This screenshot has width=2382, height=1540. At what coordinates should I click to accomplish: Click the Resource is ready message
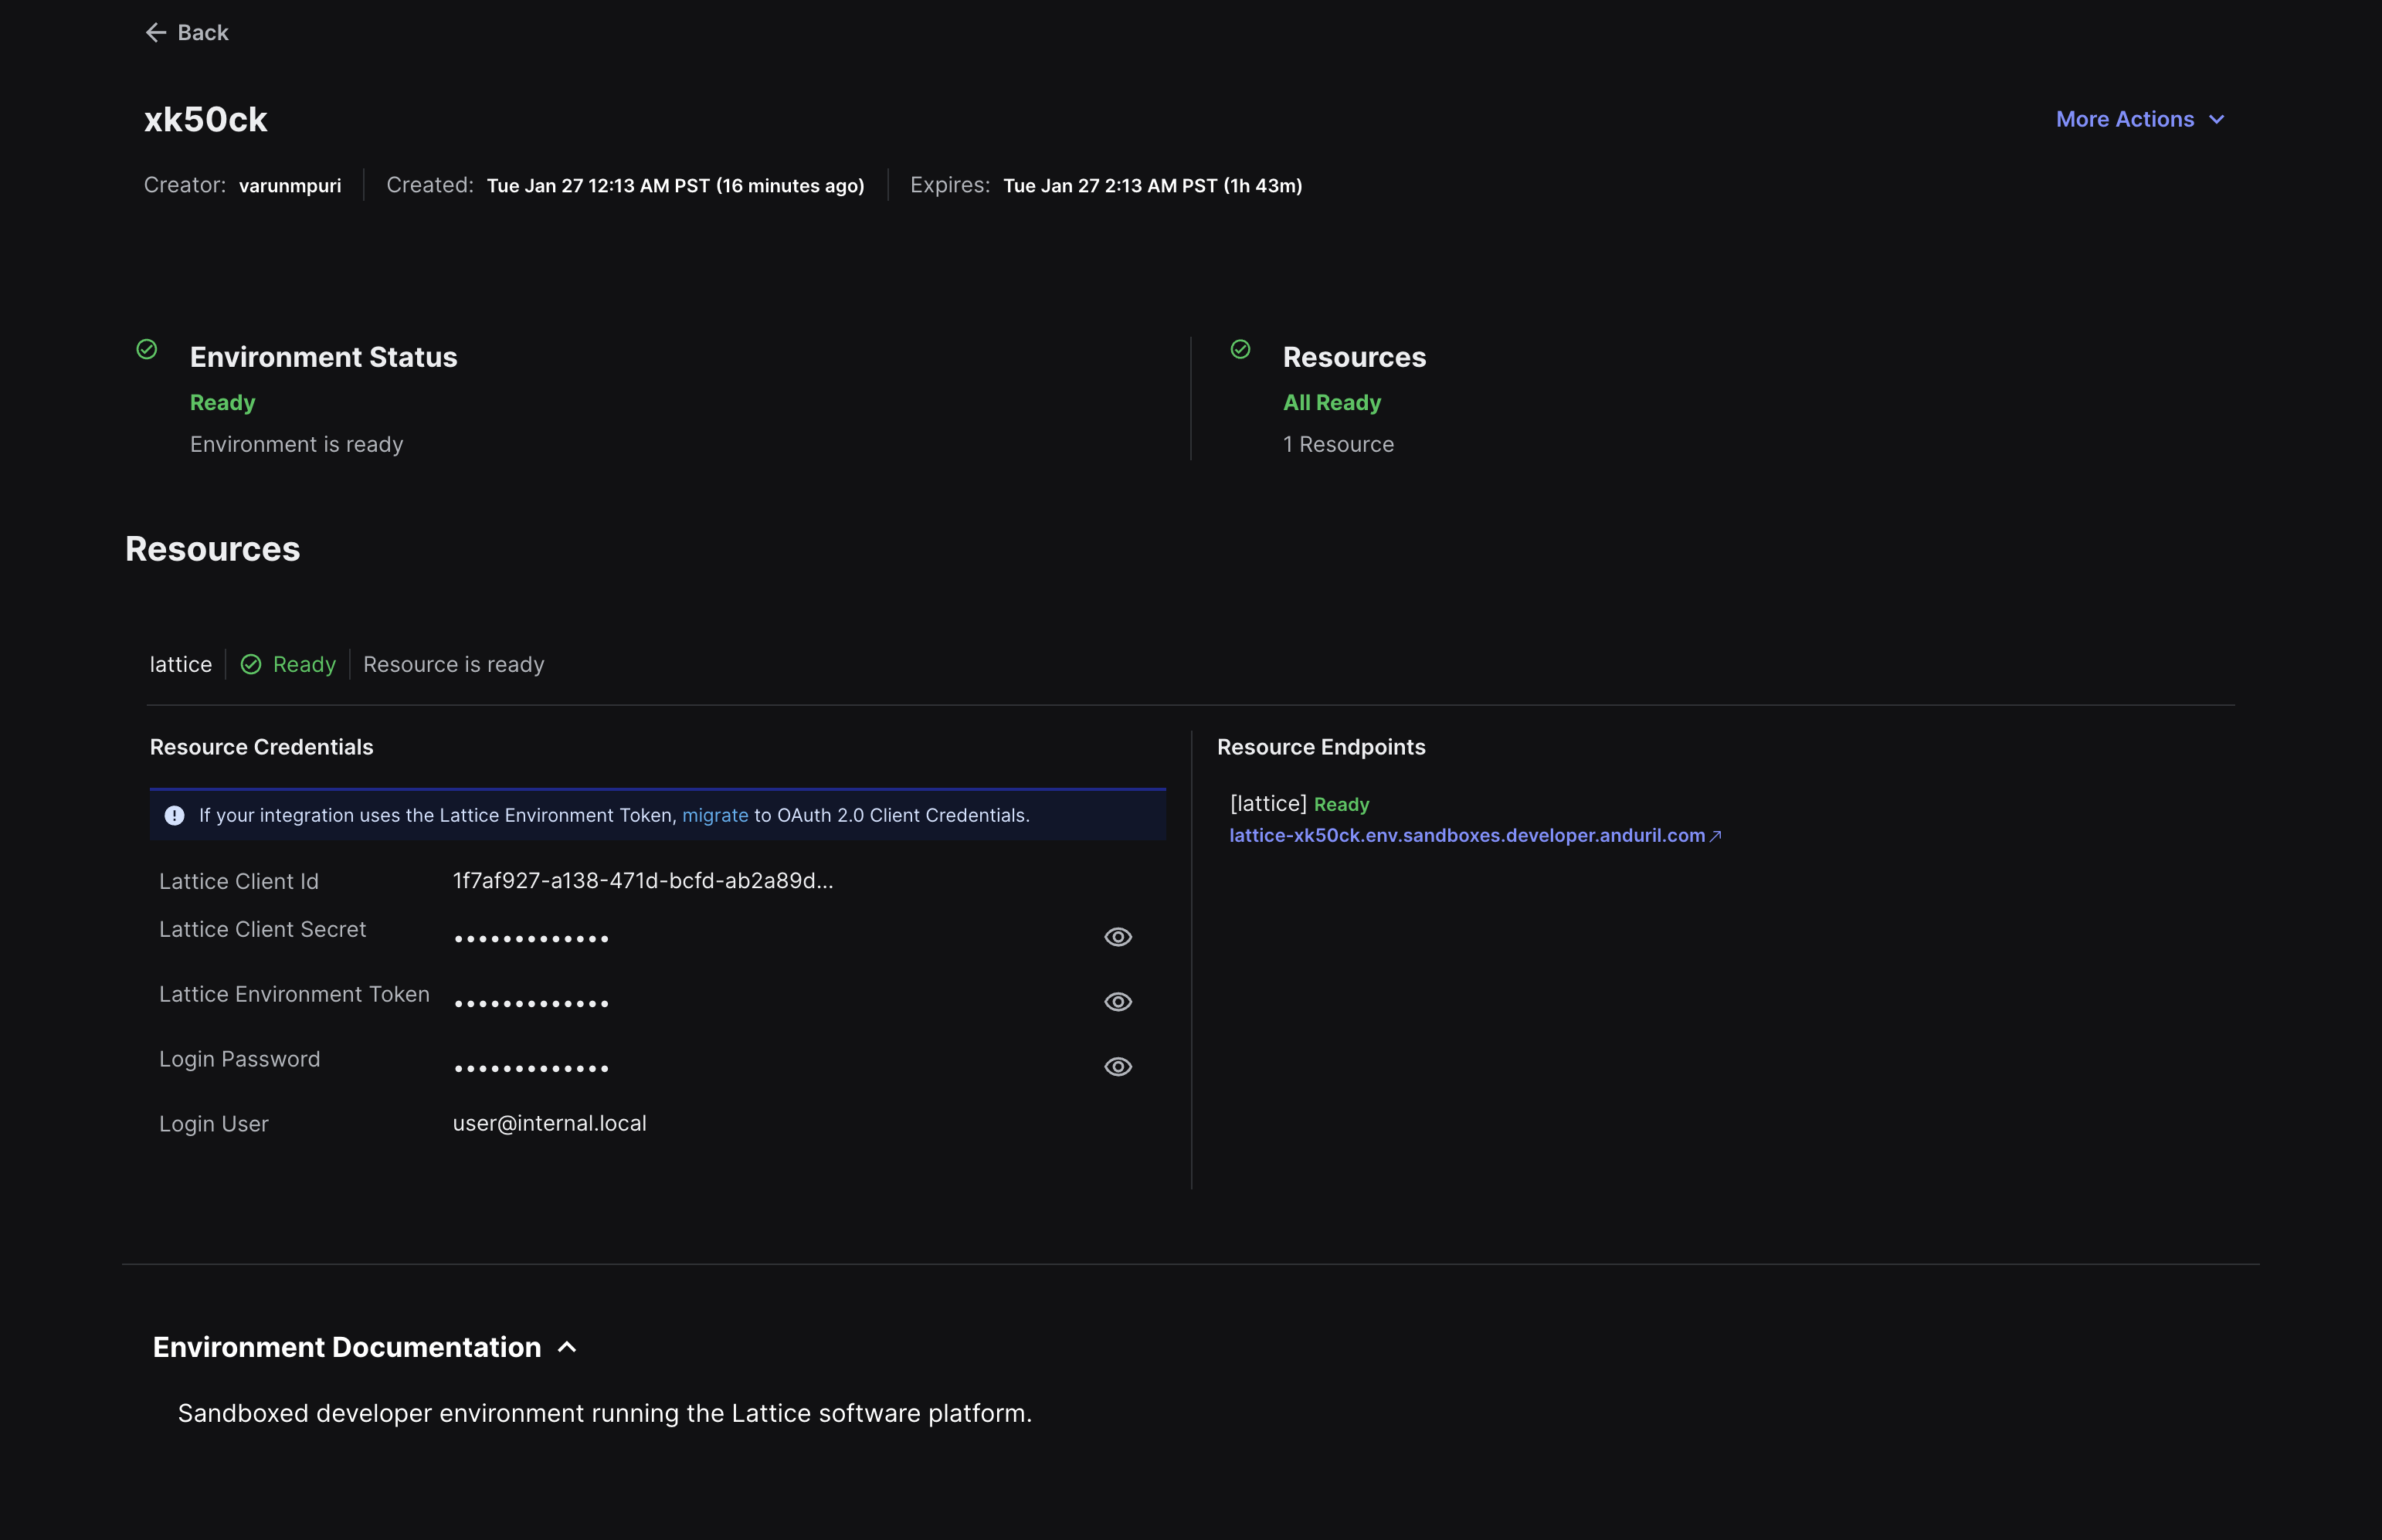coord(454,665)
